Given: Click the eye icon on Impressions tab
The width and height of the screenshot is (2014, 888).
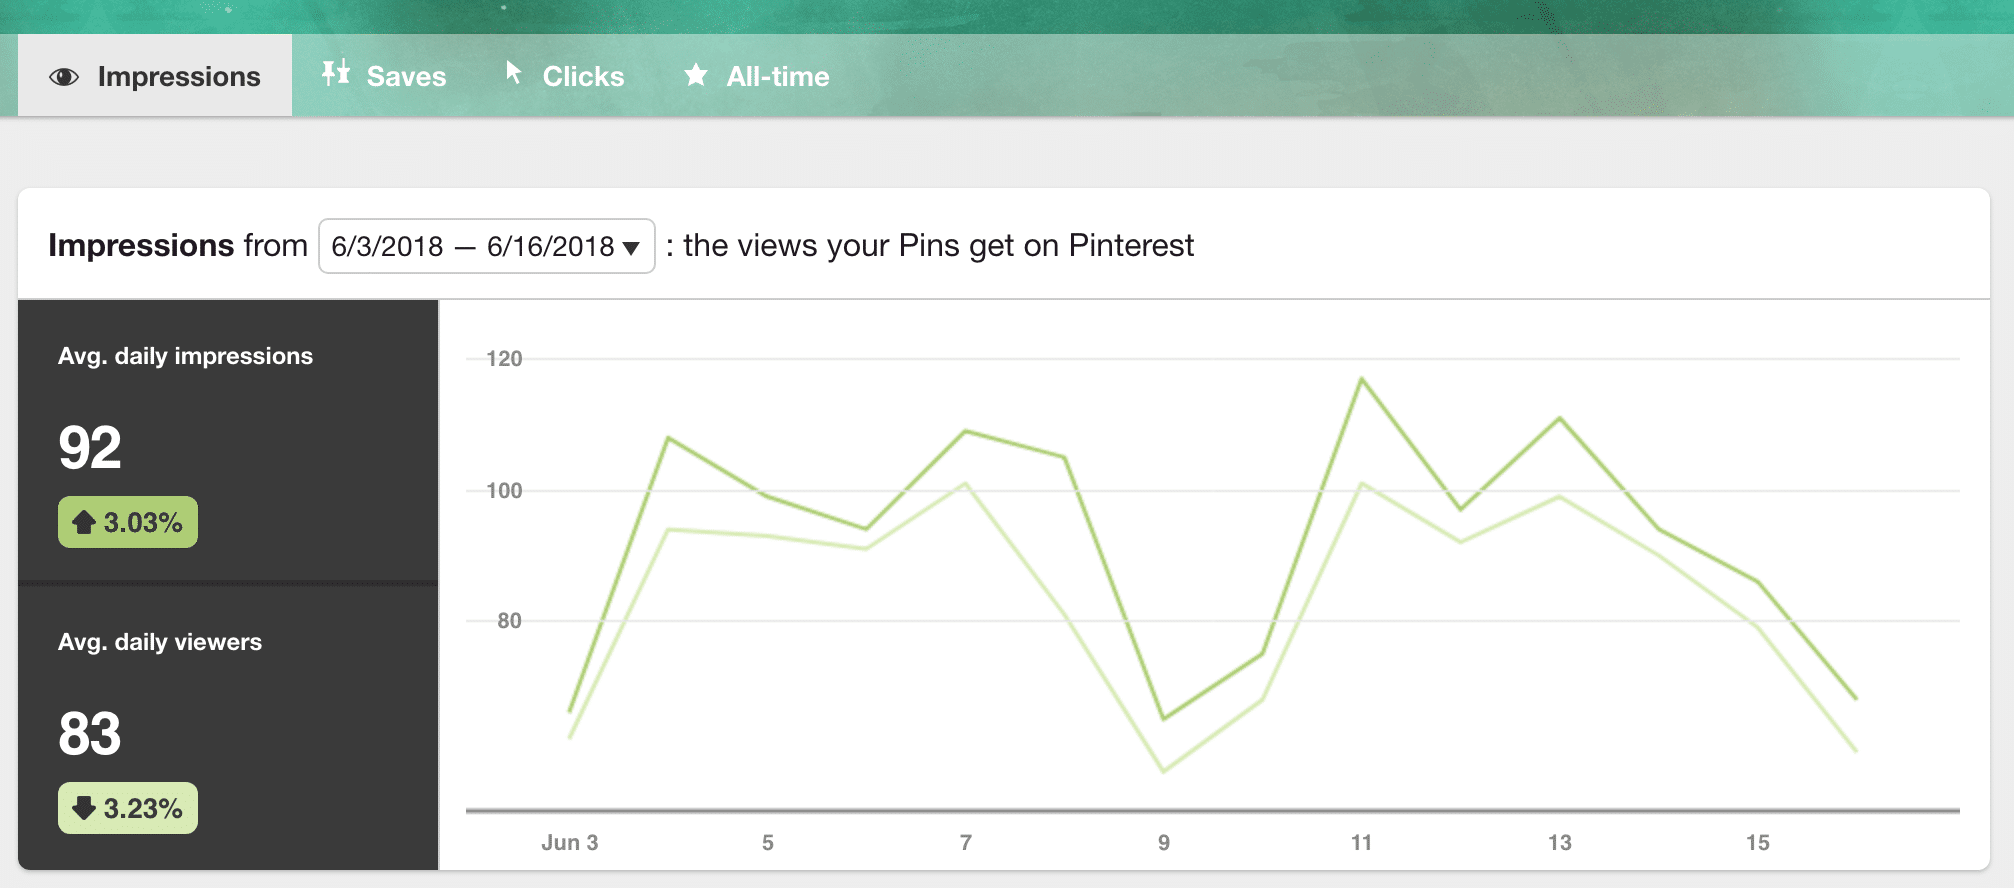Looking at the screenshot, I should pyautogui.click(x=64, y=77).
